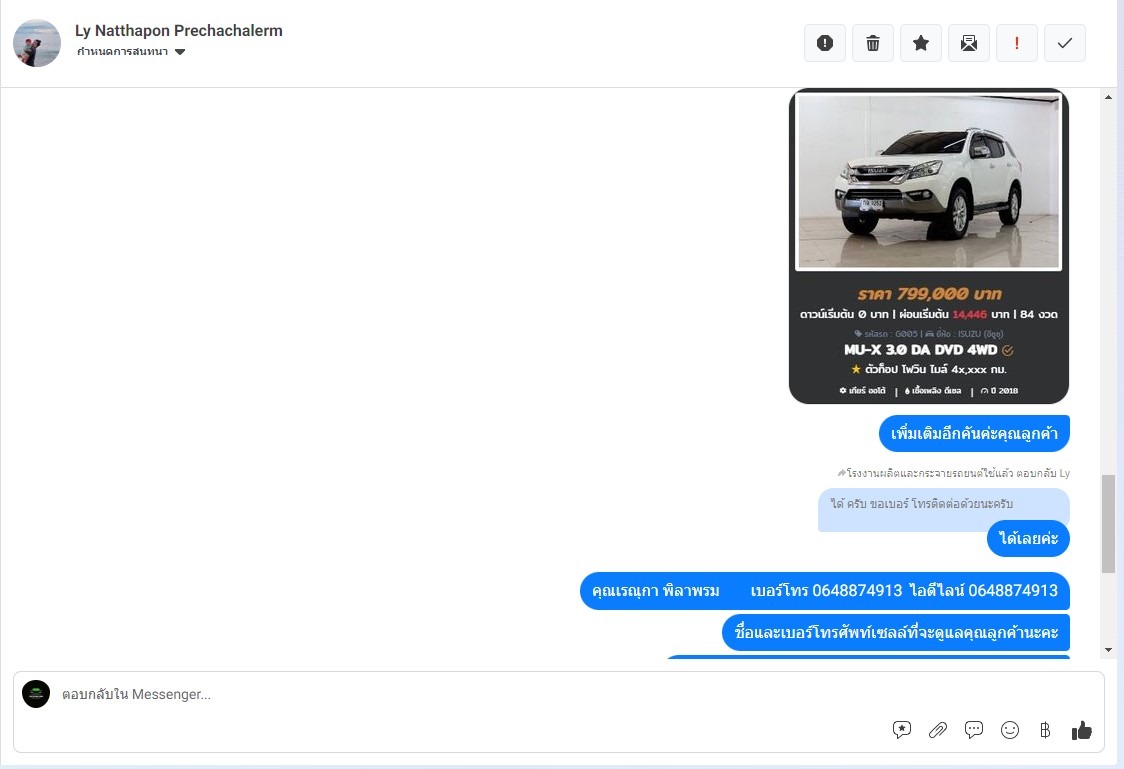Click the chat scrollbar down arrow
The height and width of the screenshot is (769, 1124).
click(x=1108, y=650)
